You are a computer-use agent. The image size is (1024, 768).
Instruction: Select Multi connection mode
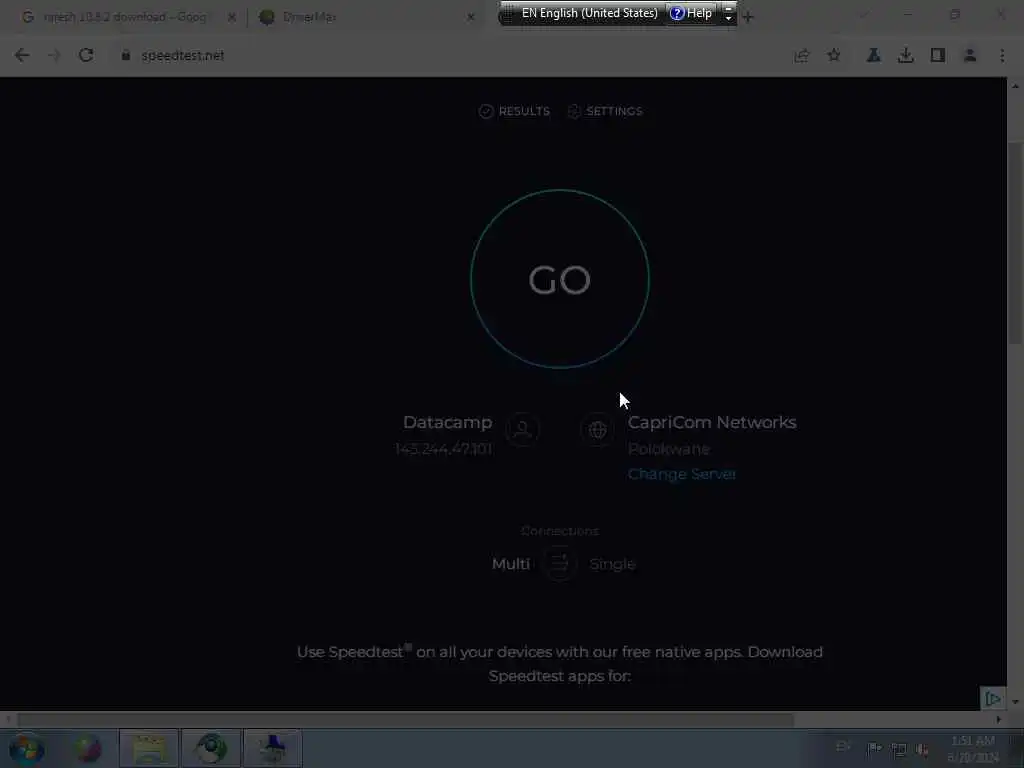(511, 564)
